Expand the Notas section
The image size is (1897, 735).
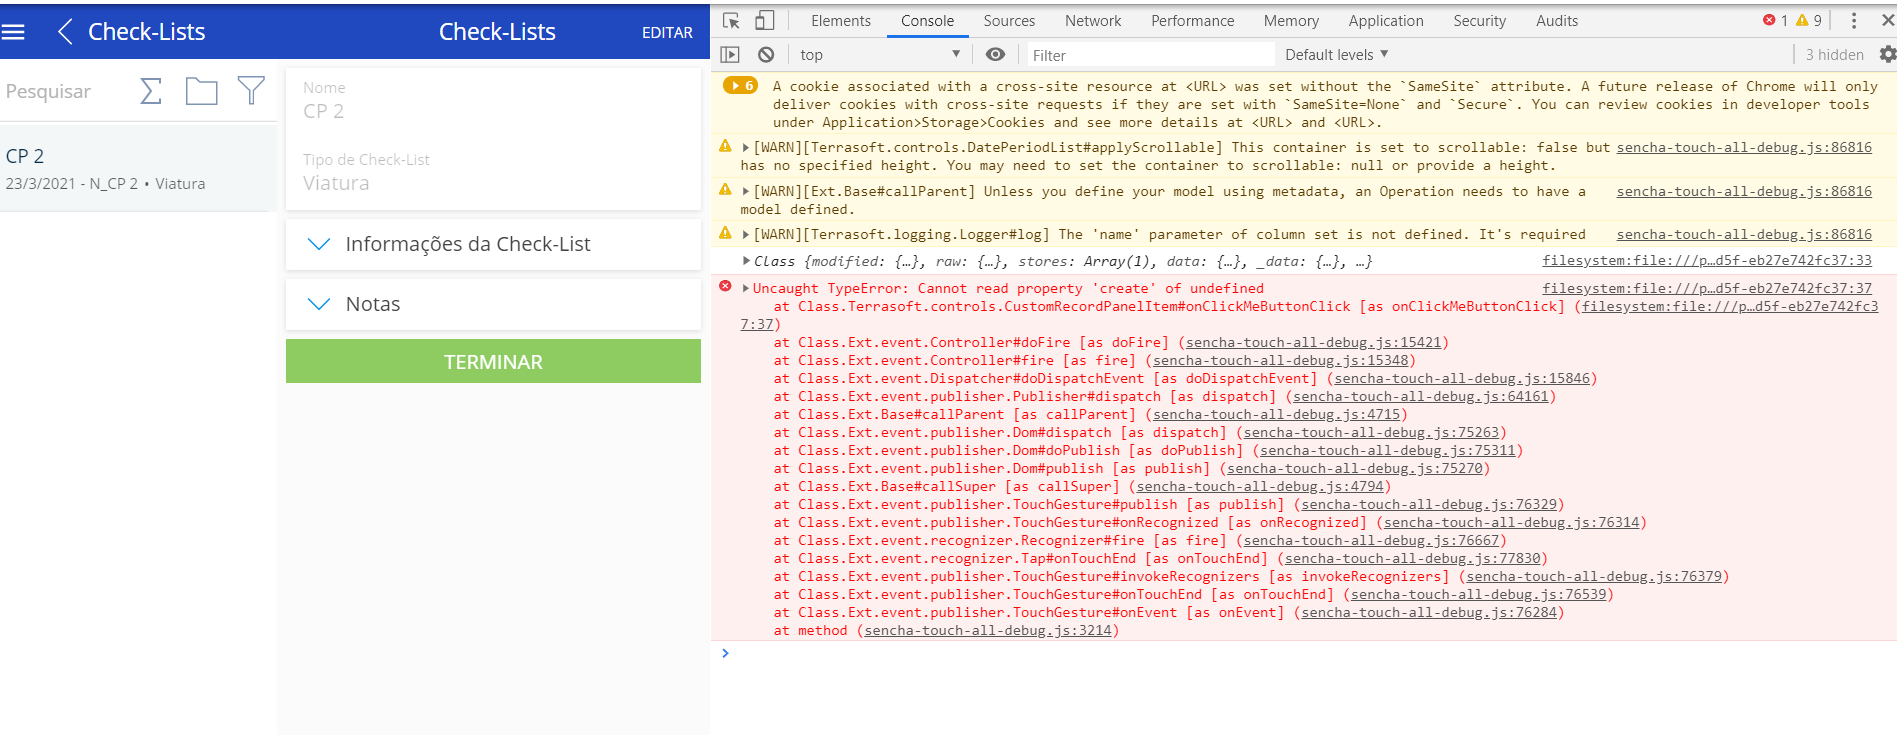pos(493,304)
